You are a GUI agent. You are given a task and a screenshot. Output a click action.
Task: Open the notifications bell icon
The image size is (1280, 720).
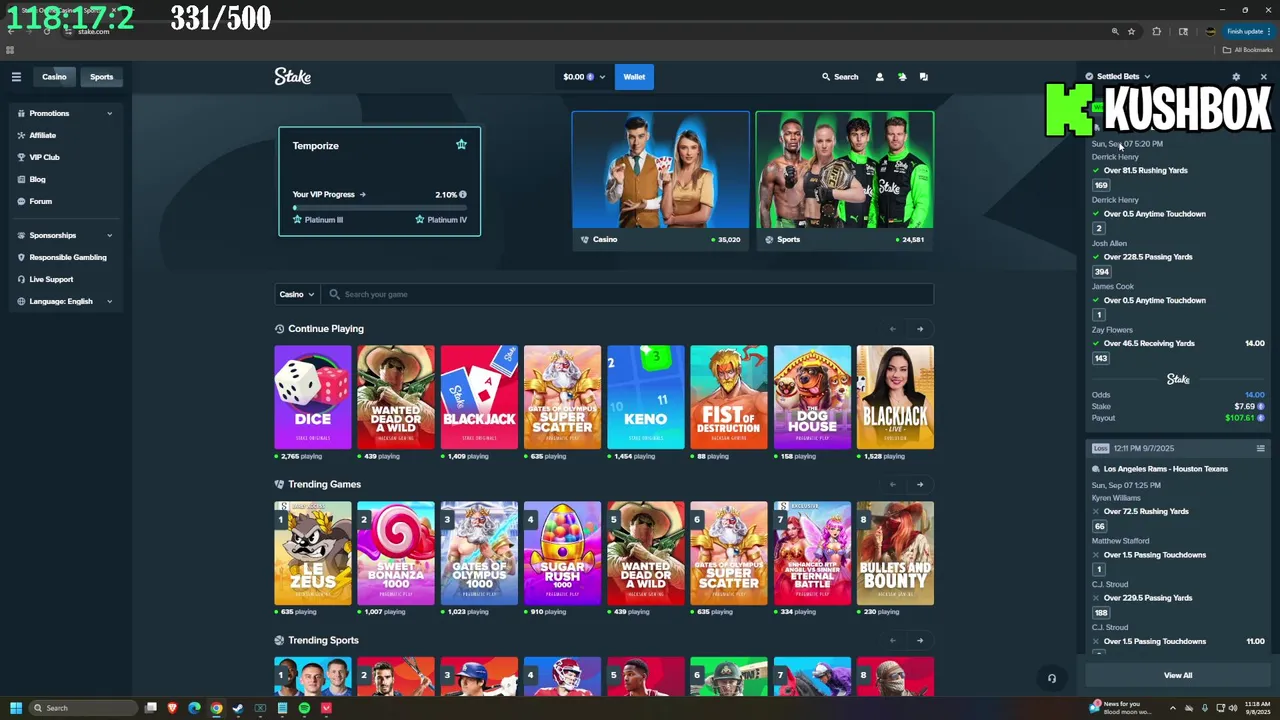(902, 77)
